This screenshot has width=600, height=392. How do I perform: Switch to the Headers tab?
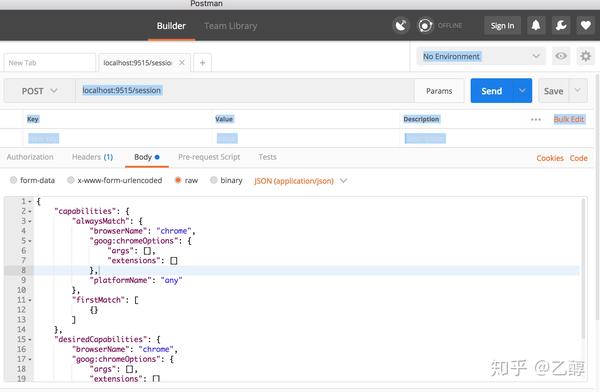tap(92, 157)
